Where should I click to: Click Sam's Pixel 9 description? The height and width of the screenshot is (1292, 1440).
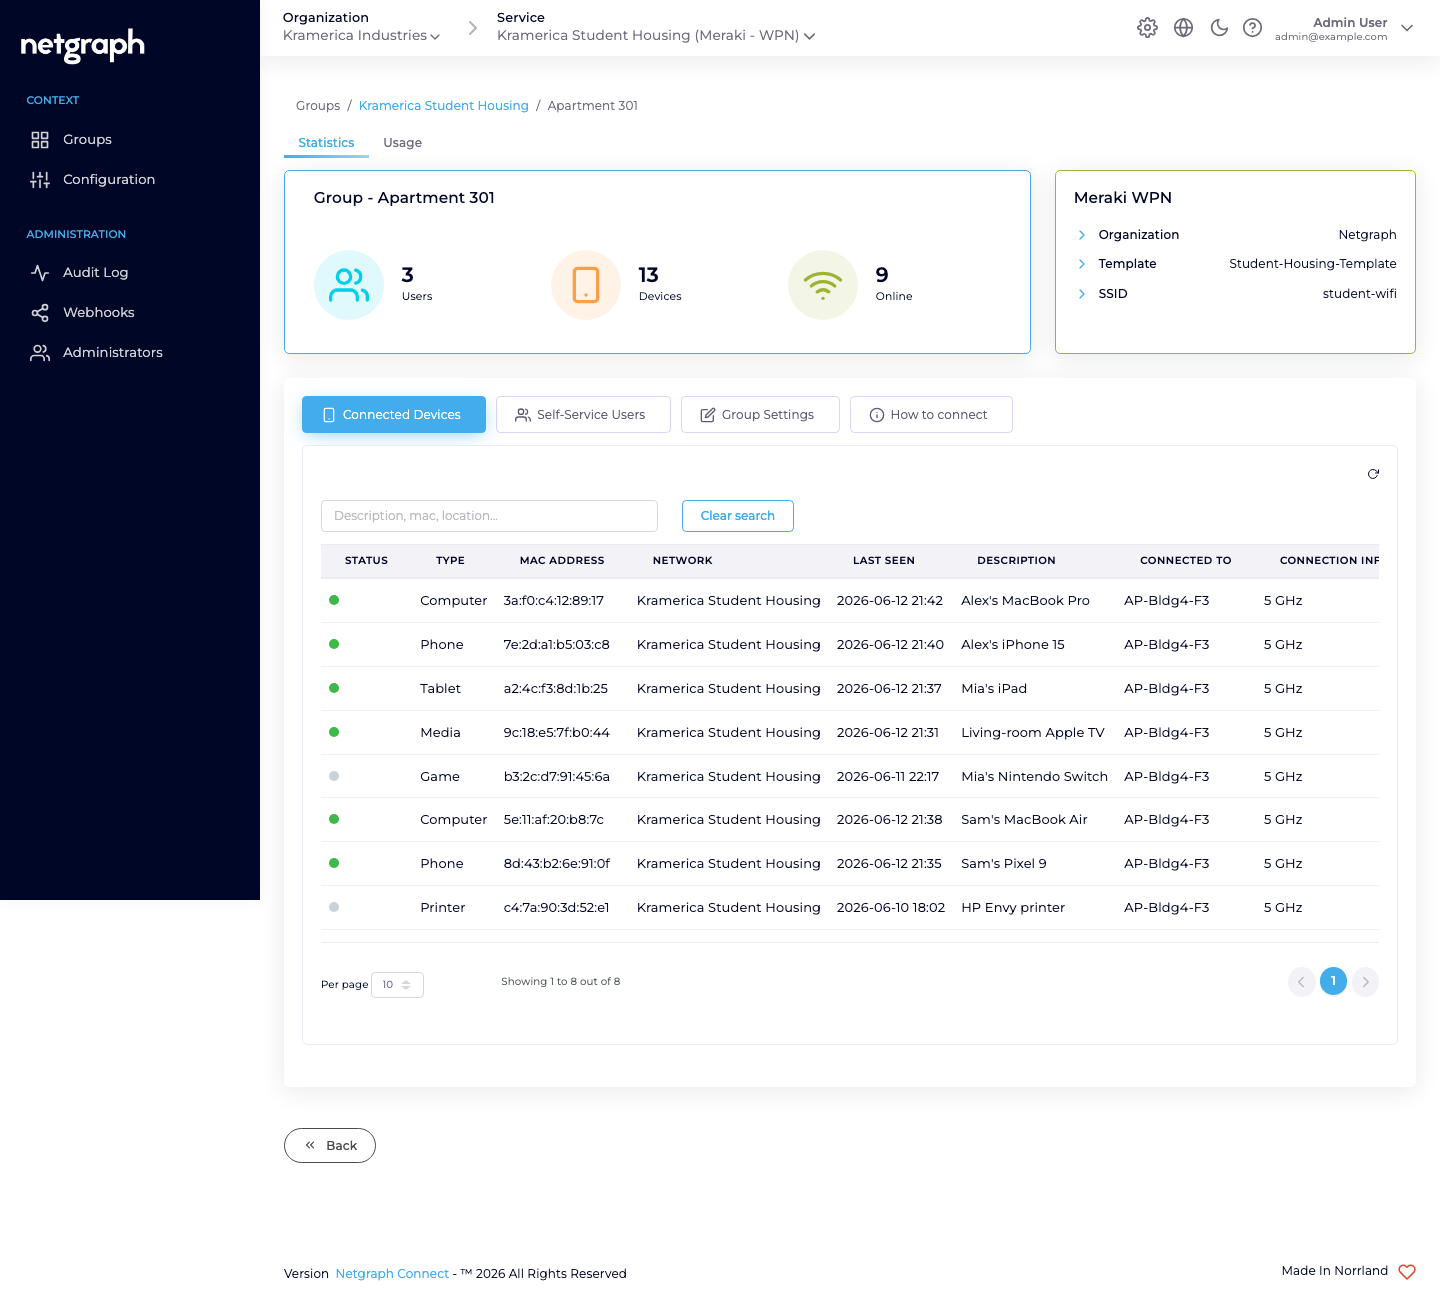coord(1004,864)
